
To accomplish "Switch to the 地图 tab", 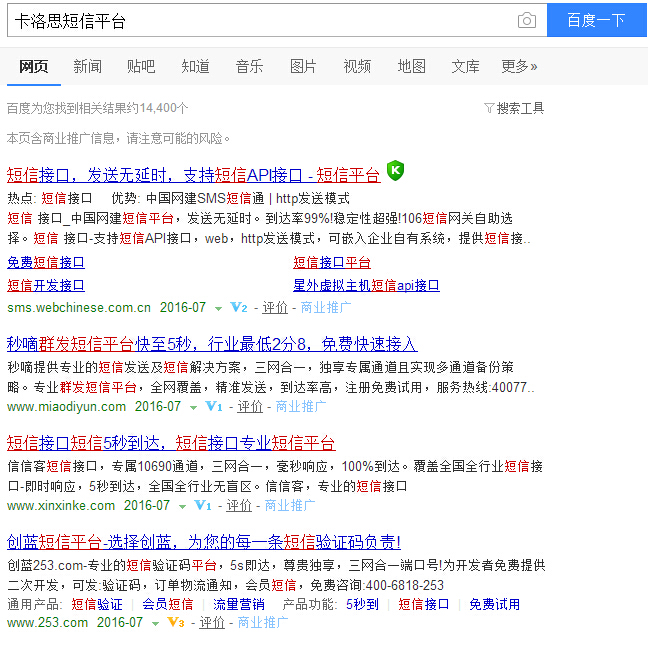I will (x=411, y=66).
